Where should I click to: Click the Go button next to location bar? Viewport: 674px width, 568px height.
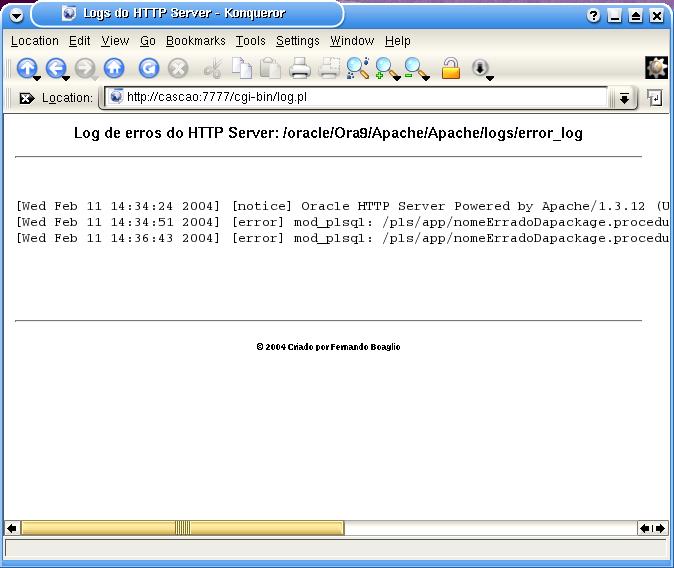[654, 98]
